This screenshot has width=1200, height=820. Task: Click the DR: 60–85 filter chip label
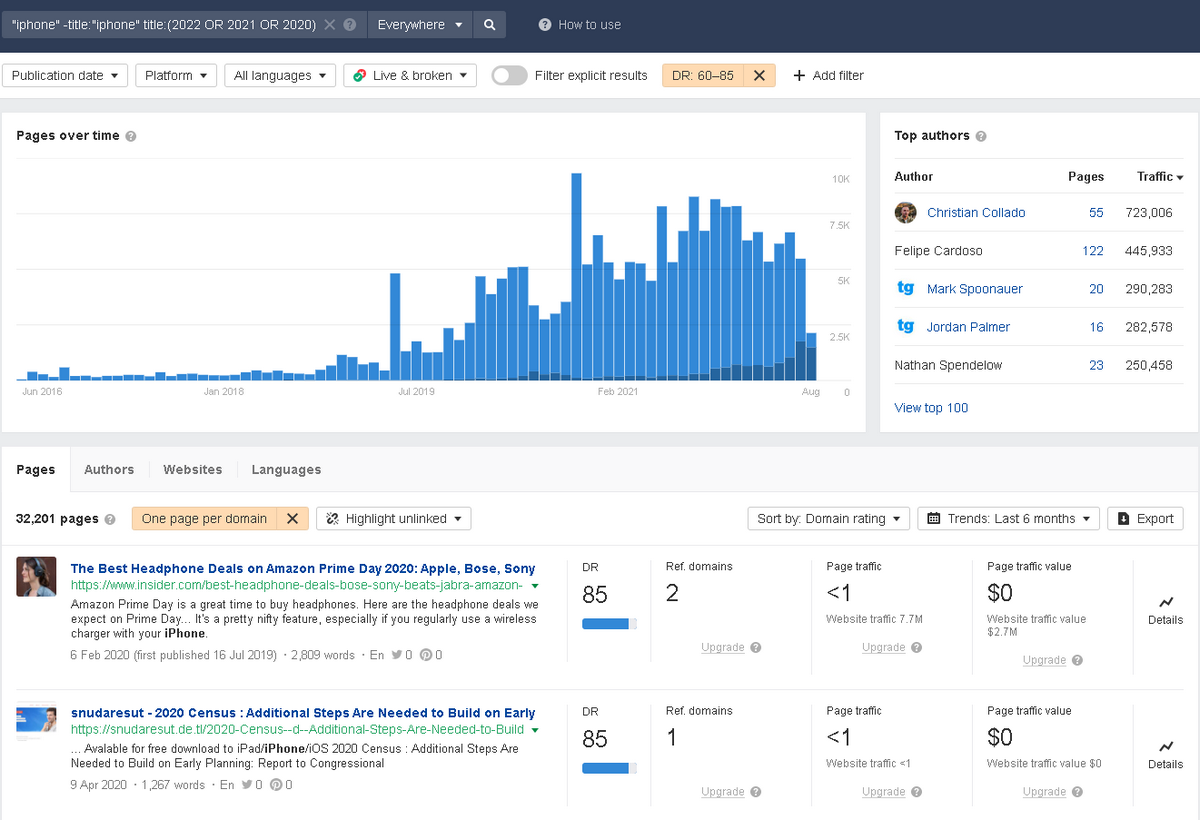[703, 75]
